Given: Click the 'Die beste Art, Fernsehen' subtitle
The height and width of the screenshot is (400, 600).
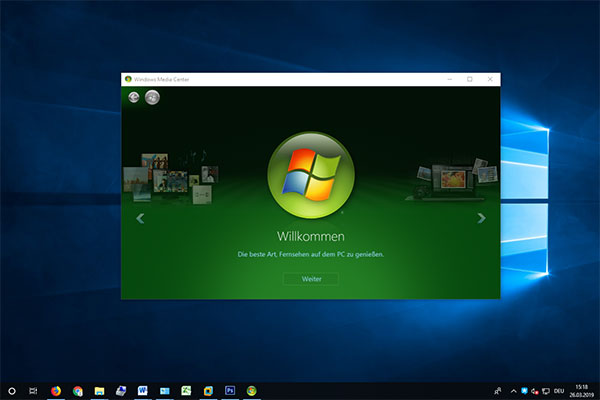Looking at the screenshot, I should (x=311, y=254).
